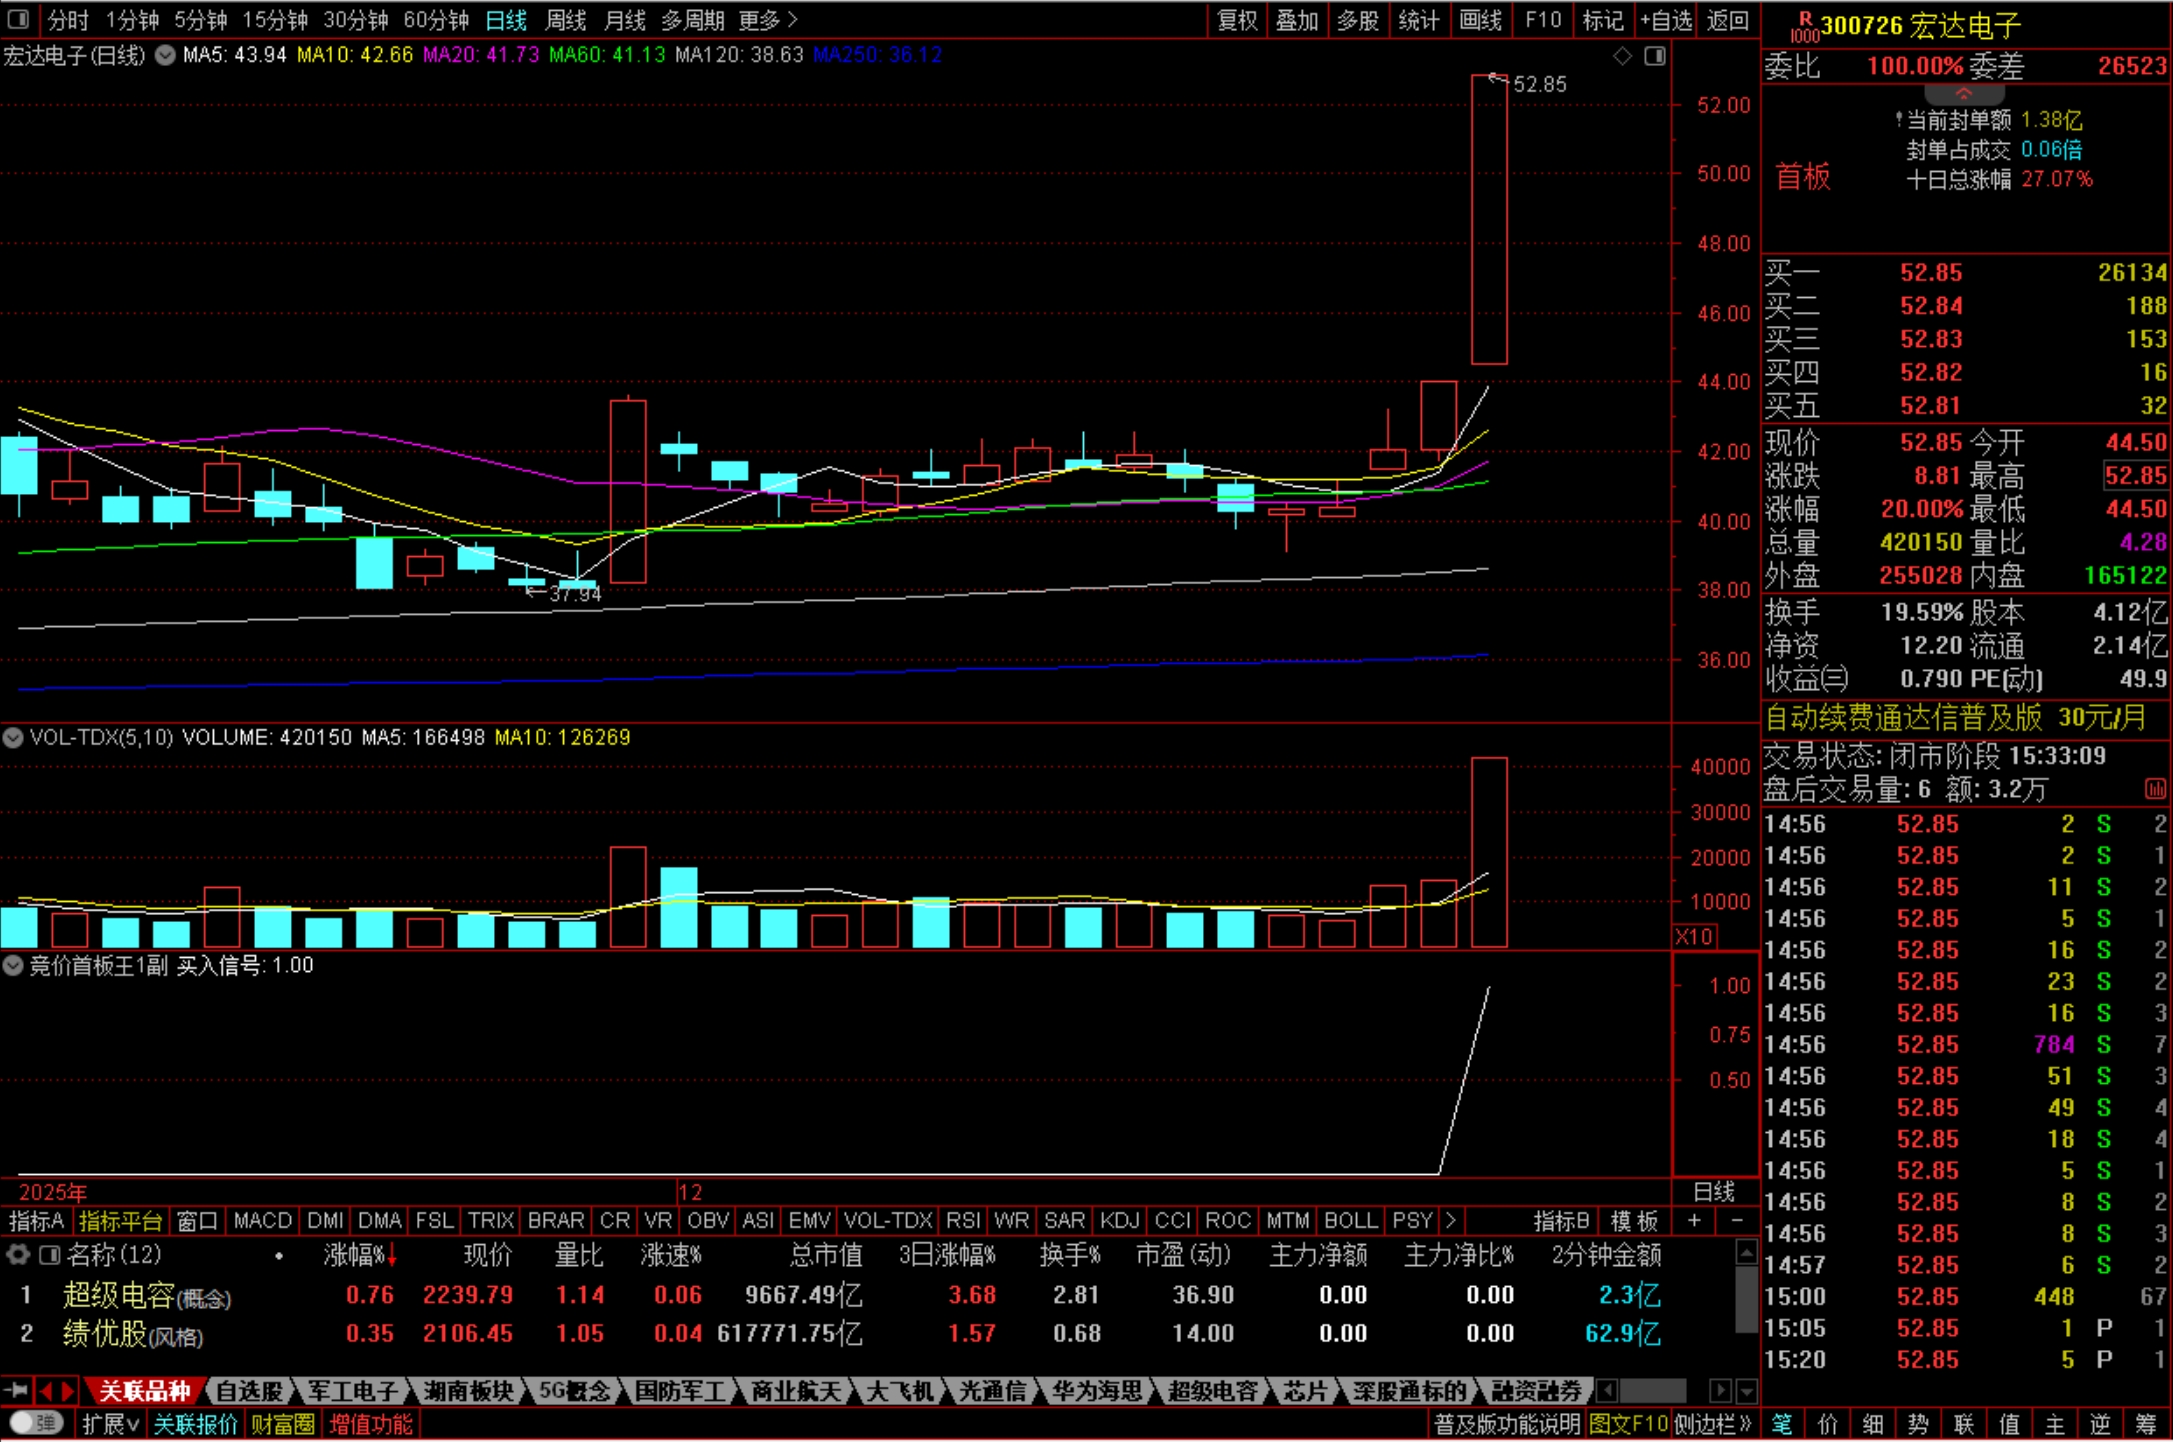The width and height of the screenshot is (2173, 1442).
Task: Click the minus button next to 模板
Action: click(1737, 1220)
